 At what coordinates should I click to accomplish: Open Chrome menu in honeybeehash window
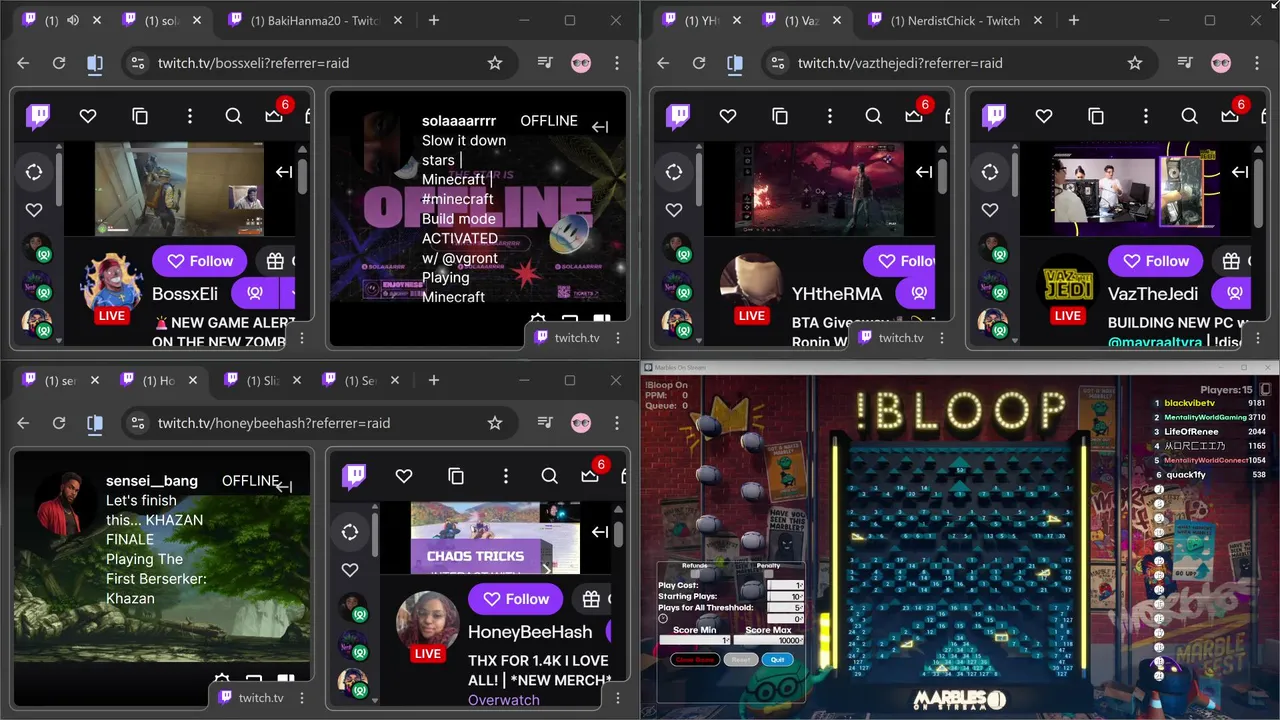[x=617, y=423]
